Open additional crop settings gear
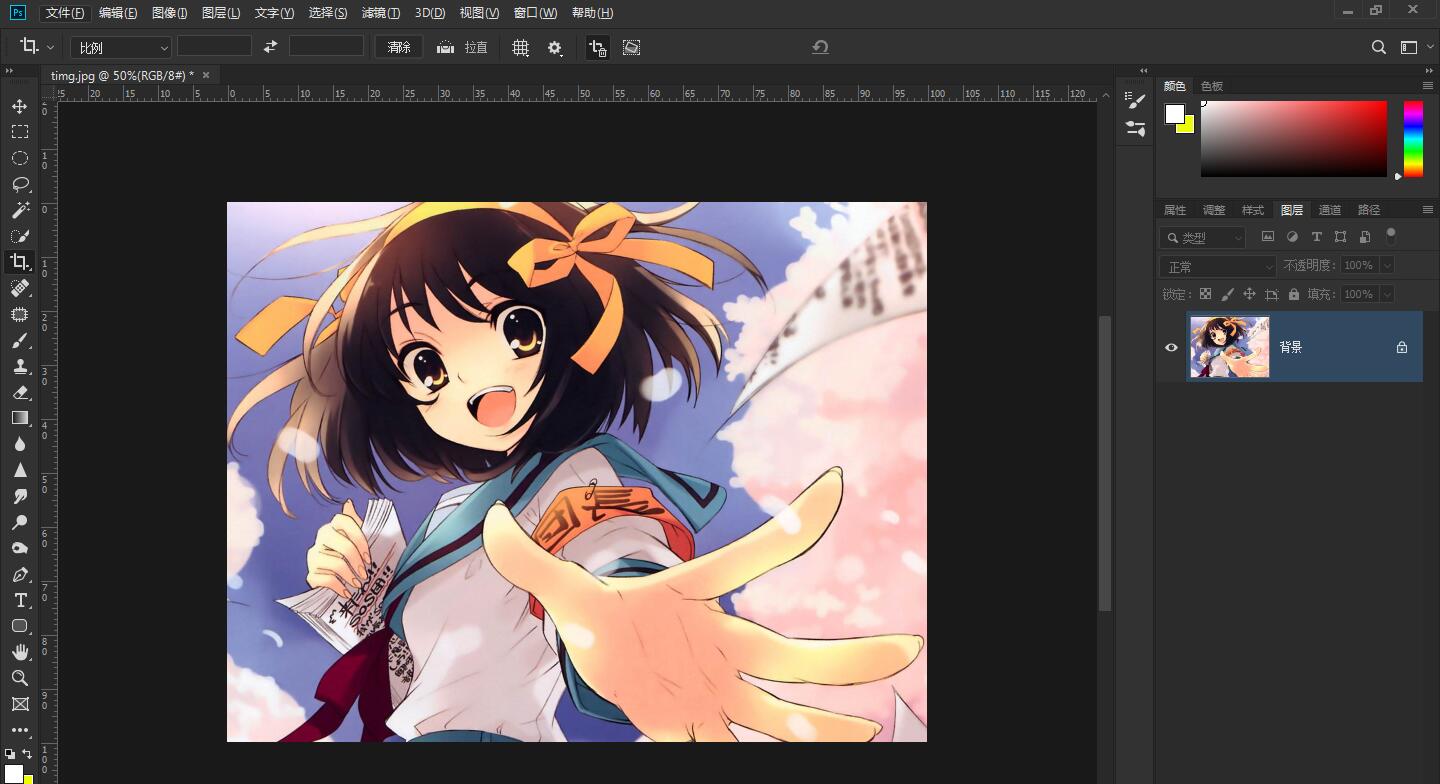The height and width of the screenshot is (784, 1440). click(555, 47)
